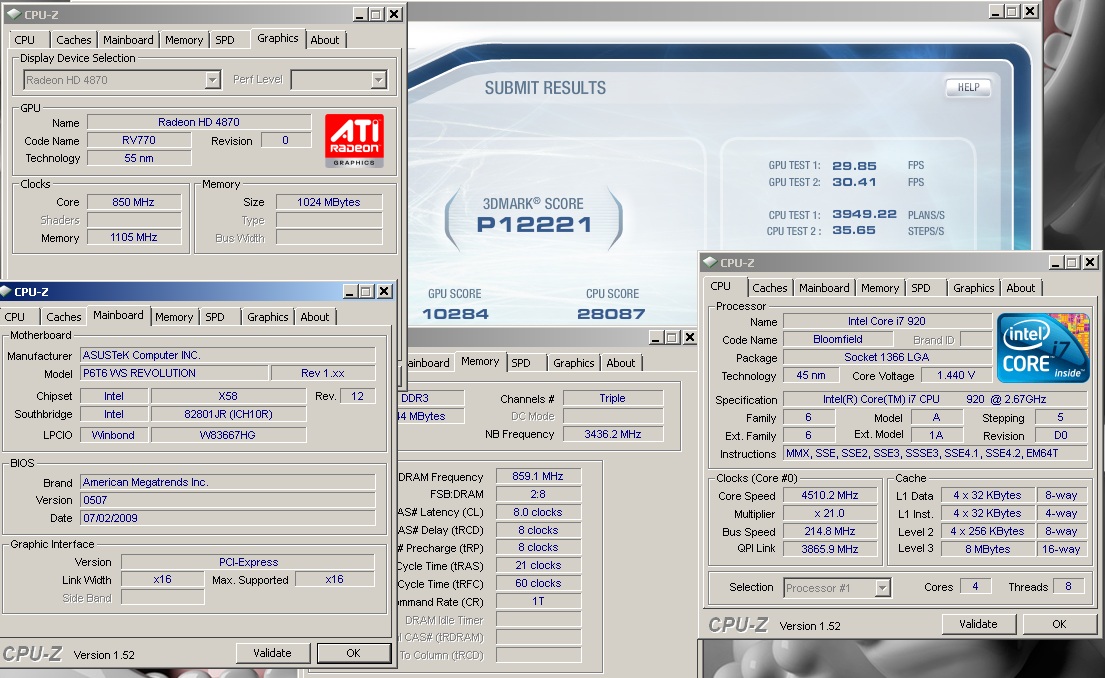This screenshot has width=1105, height=678.
Task: Open the Mainboard tab in the CPU window
Action: (x=824, y=288)
